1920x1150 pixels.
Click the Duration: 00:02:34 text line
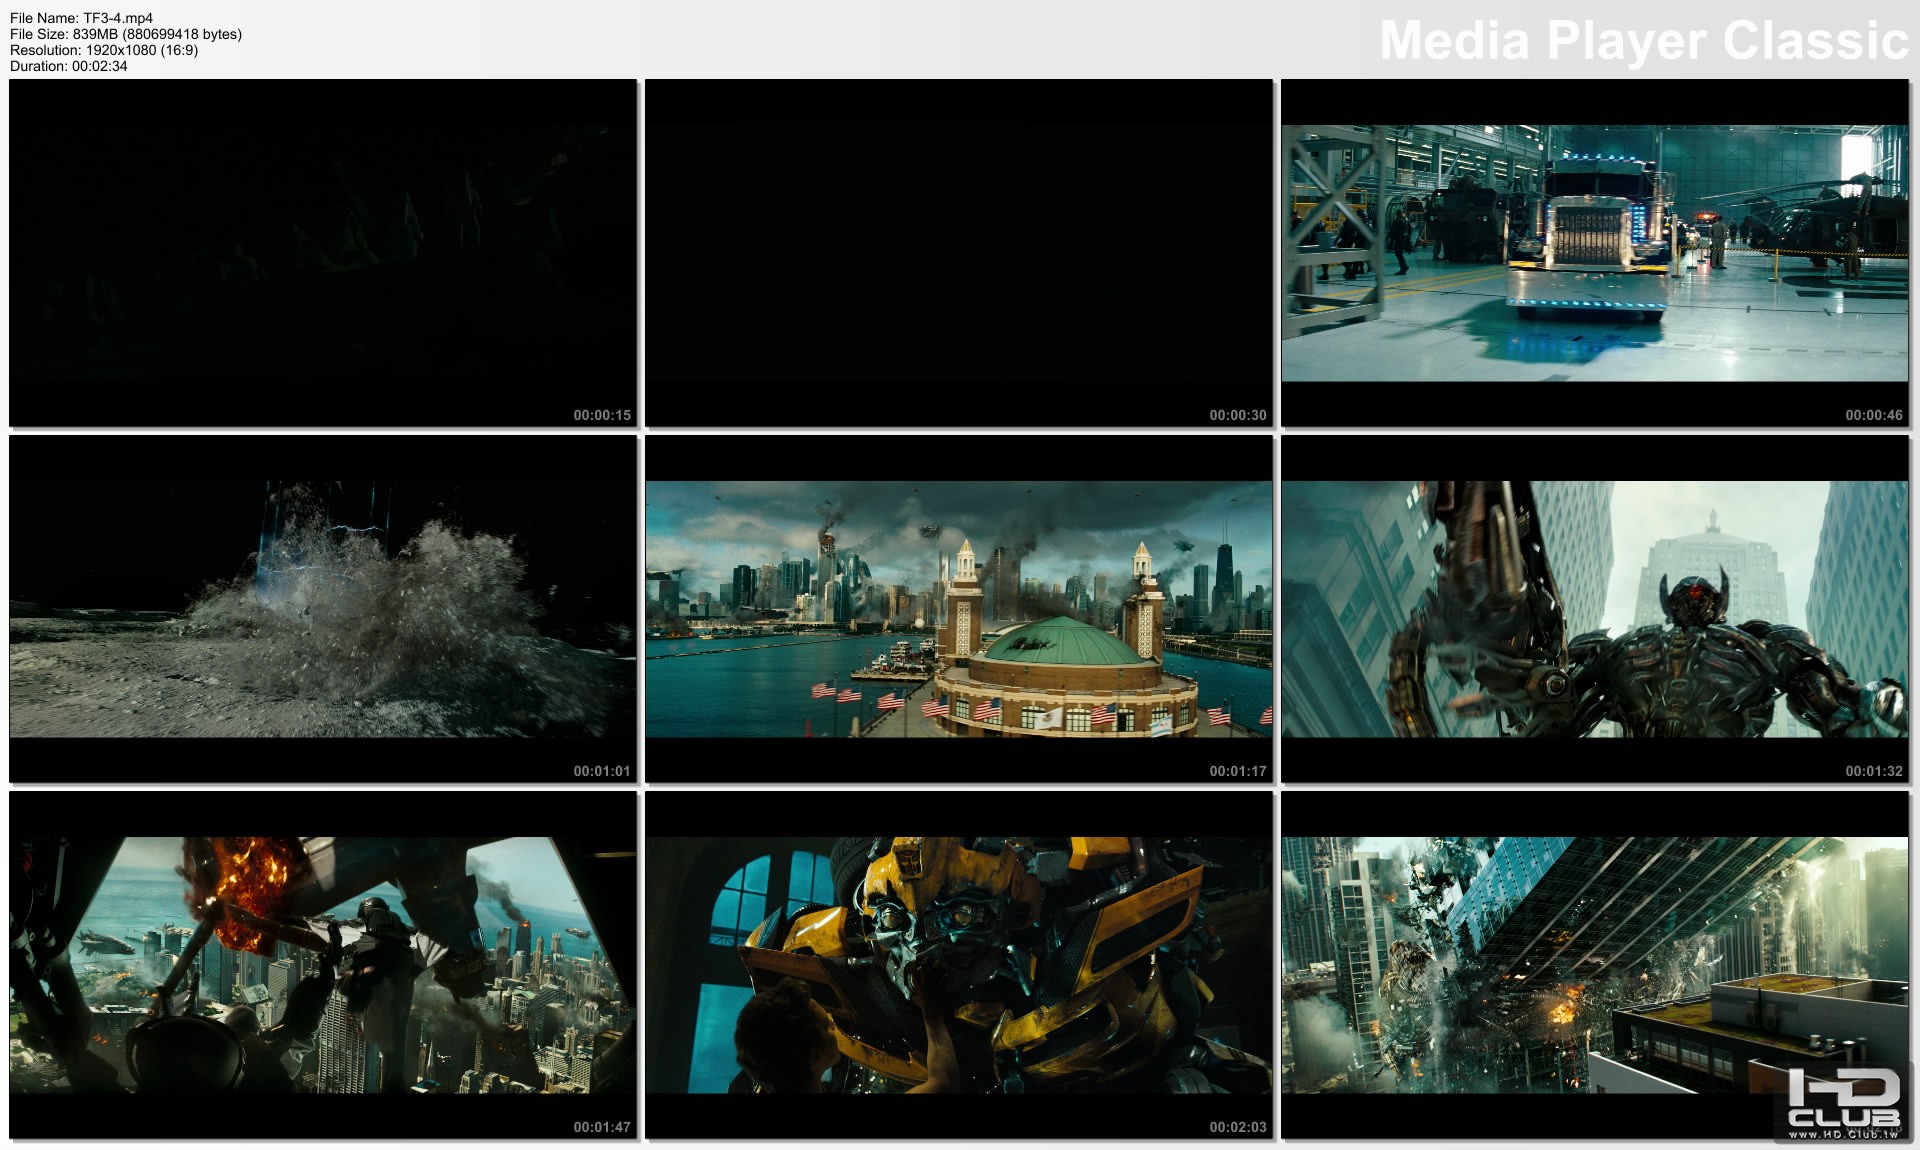point(69,66)
